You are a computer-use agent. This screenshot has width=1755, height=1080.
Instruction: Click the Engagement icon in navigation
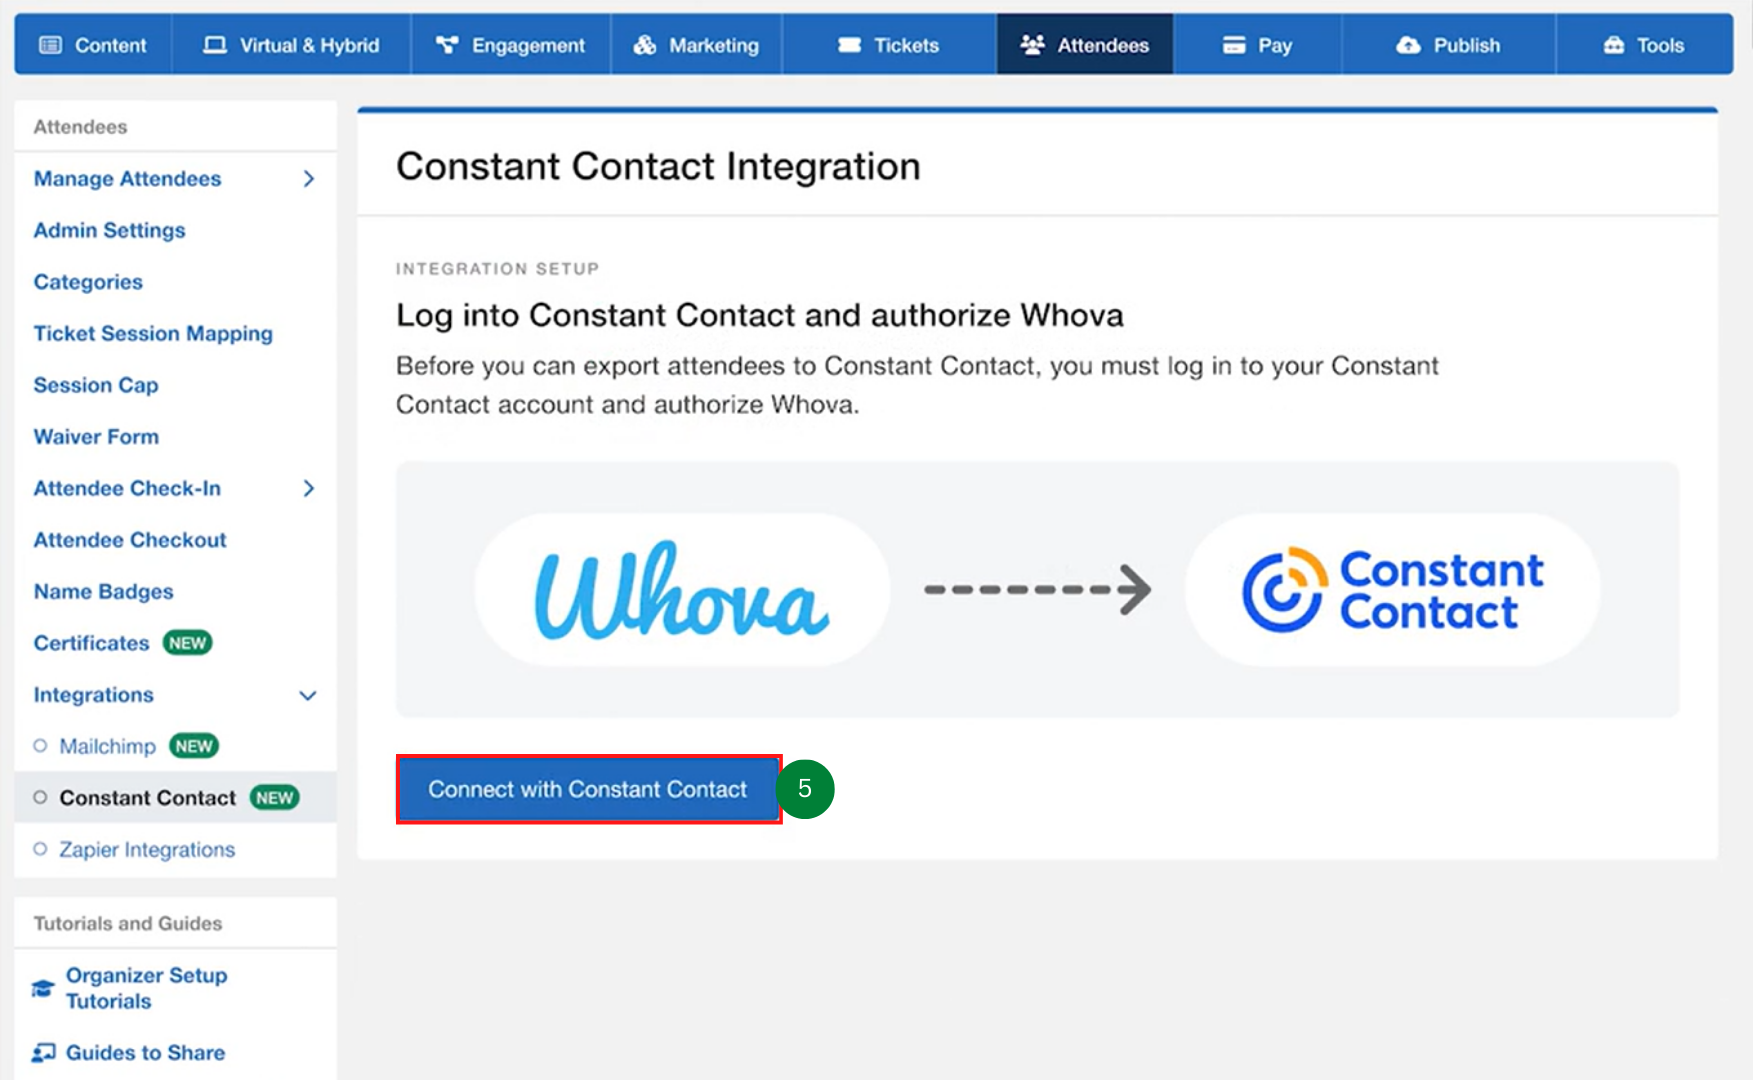pos(446,44)
